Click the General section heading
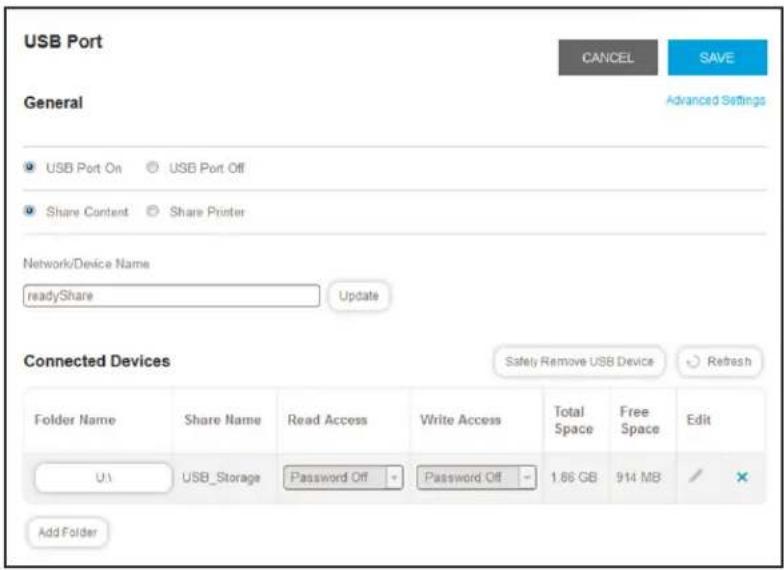 point(54,102)
